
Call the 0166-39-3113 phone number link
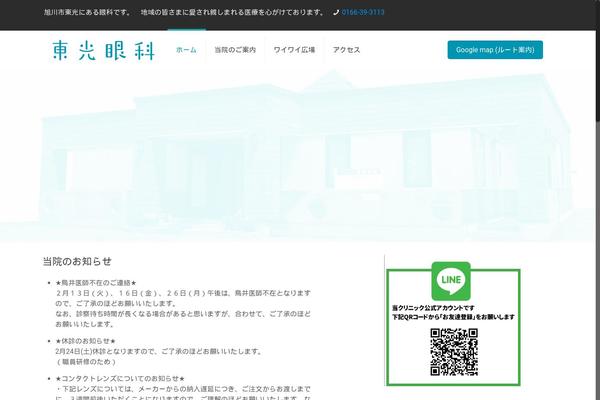coord(363,13)
